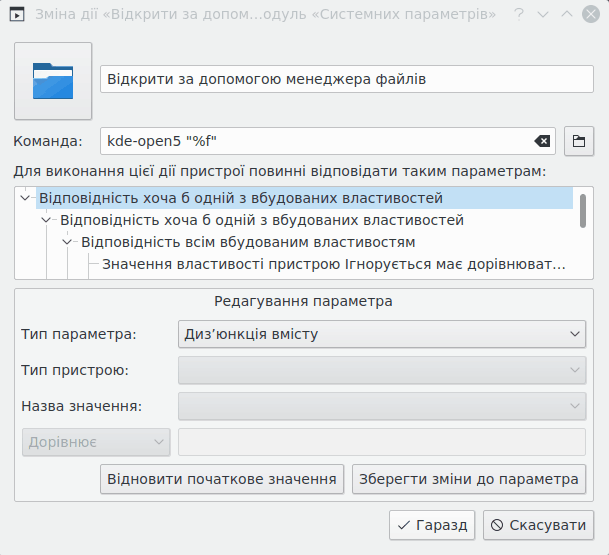Screen dimensions: 609x555
Task: Collapse the top-level tree node
Action: click(x=26, y=198)
